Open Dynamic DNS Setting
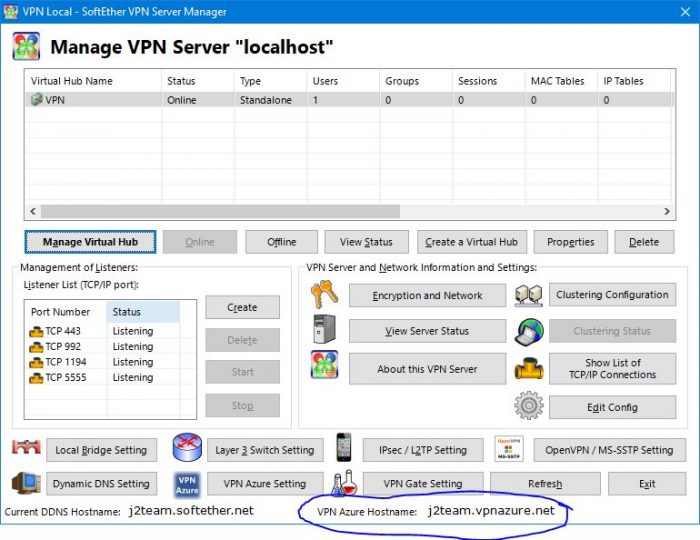Screen dimensions: 700x540 tap(101, 484)
